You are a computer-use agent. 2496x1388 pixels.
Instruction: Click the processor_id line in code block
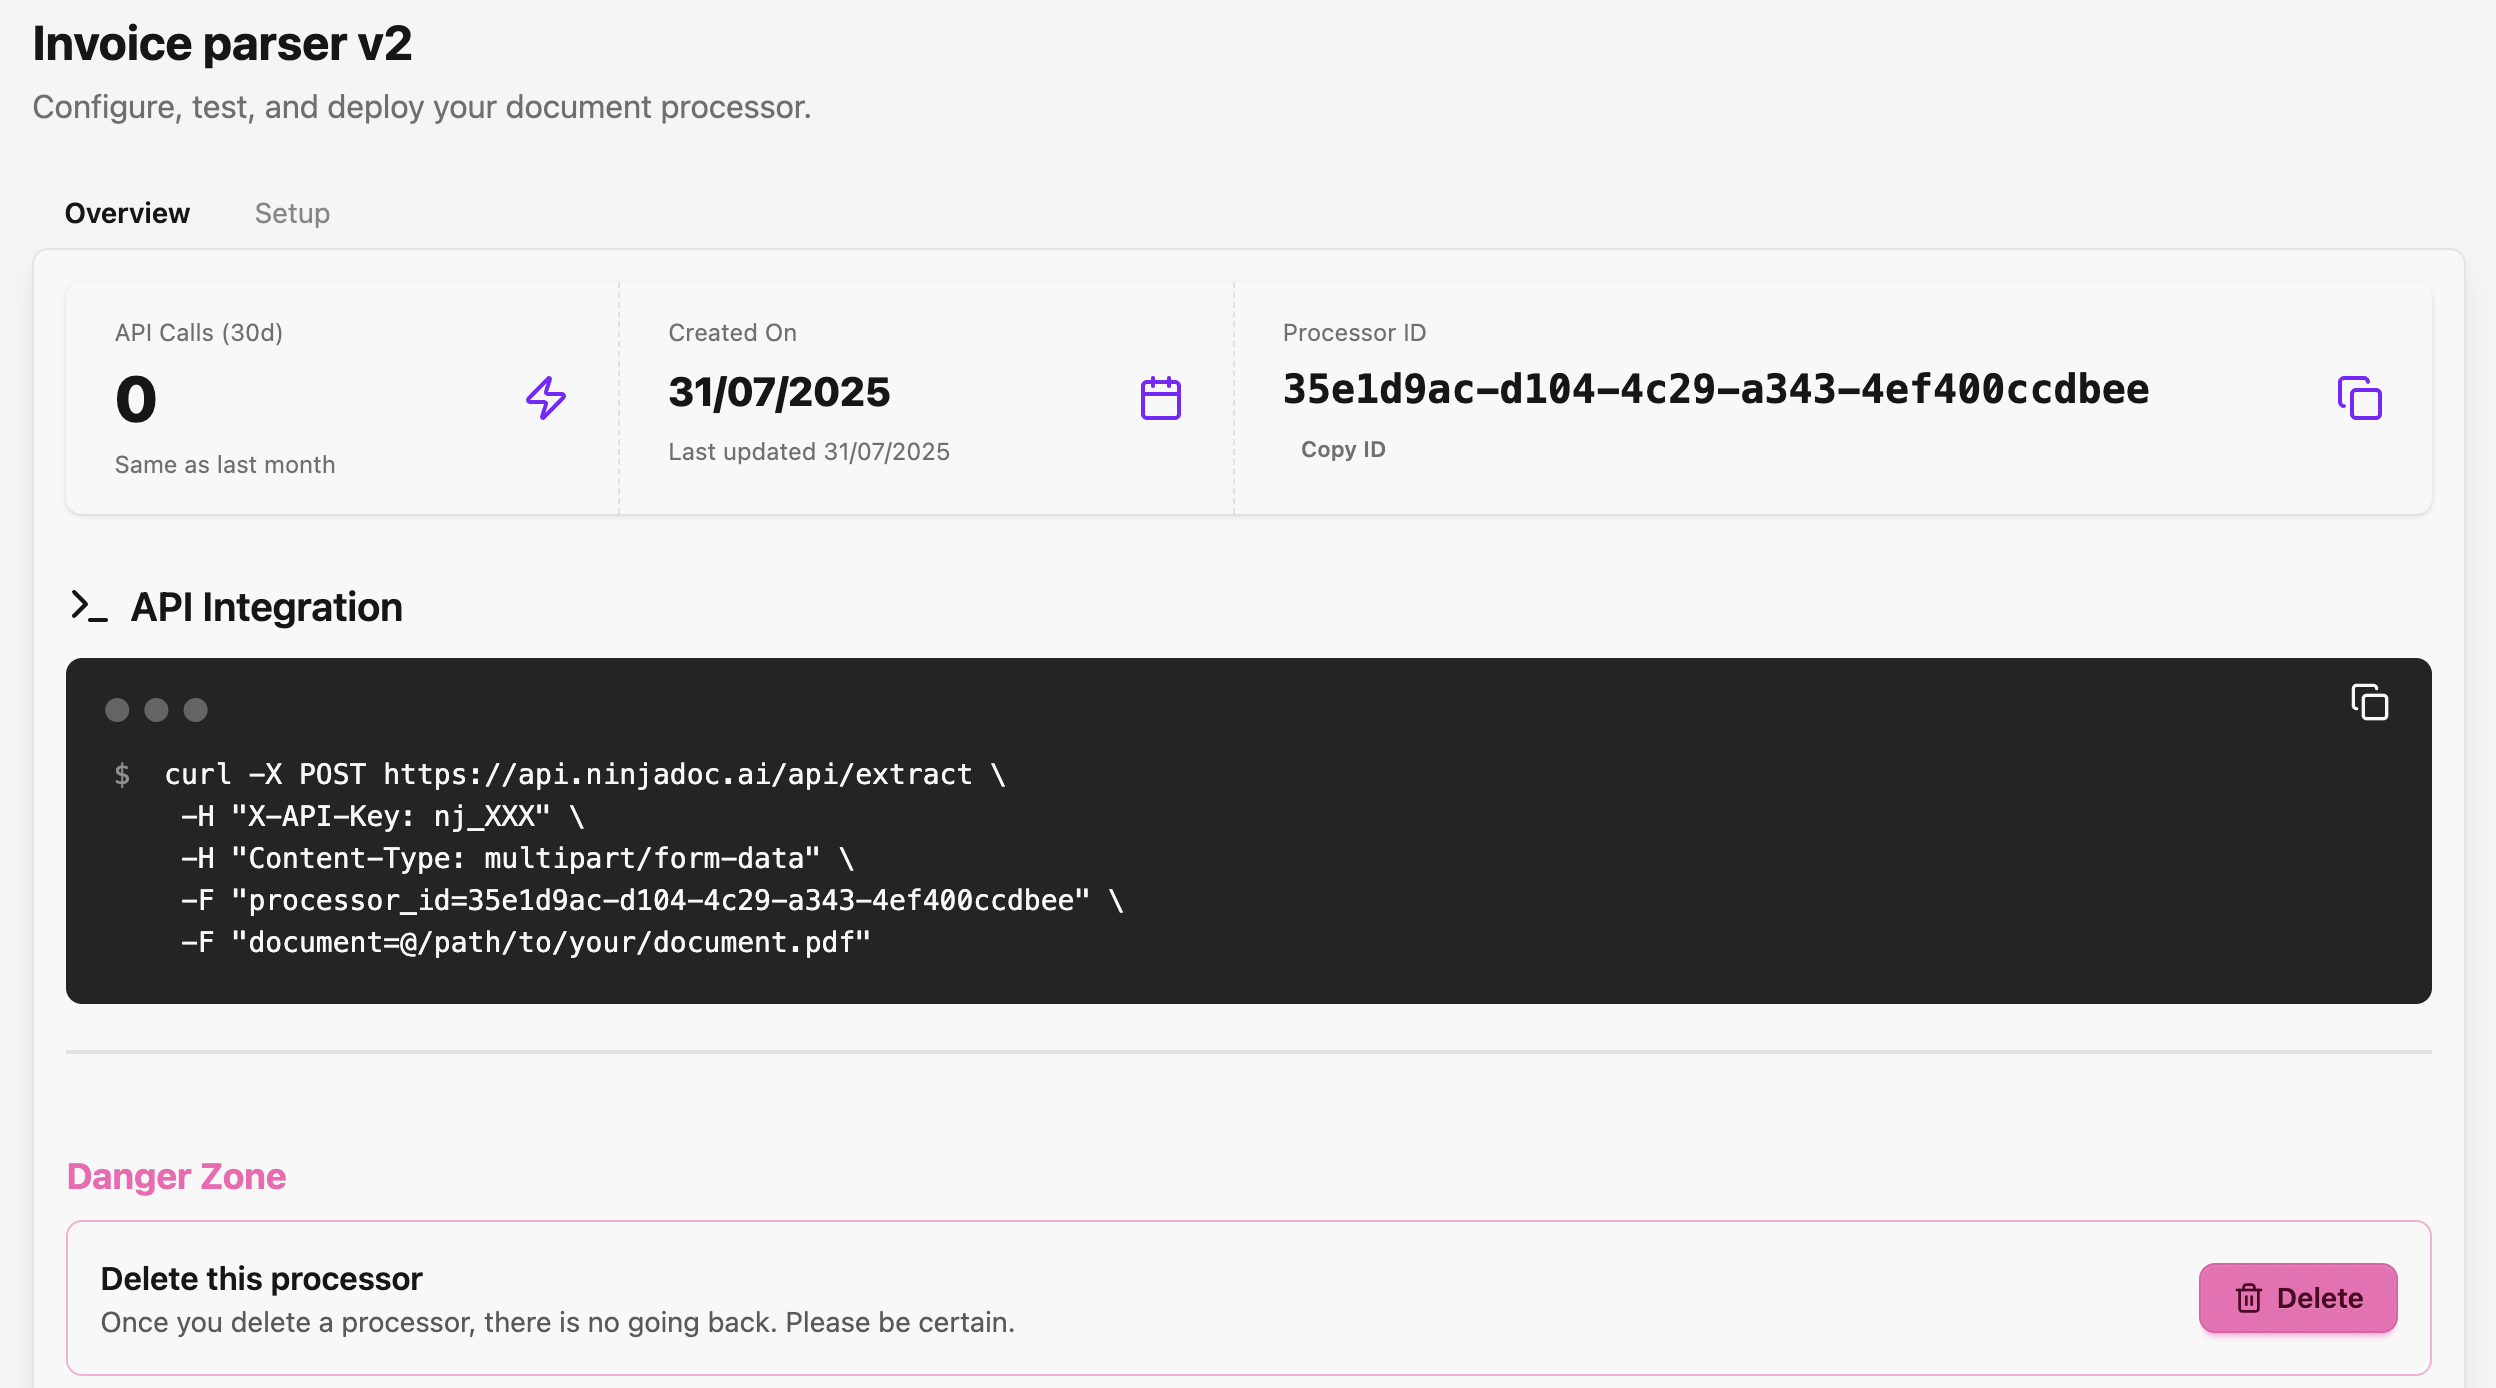click(x=652, y=900)
